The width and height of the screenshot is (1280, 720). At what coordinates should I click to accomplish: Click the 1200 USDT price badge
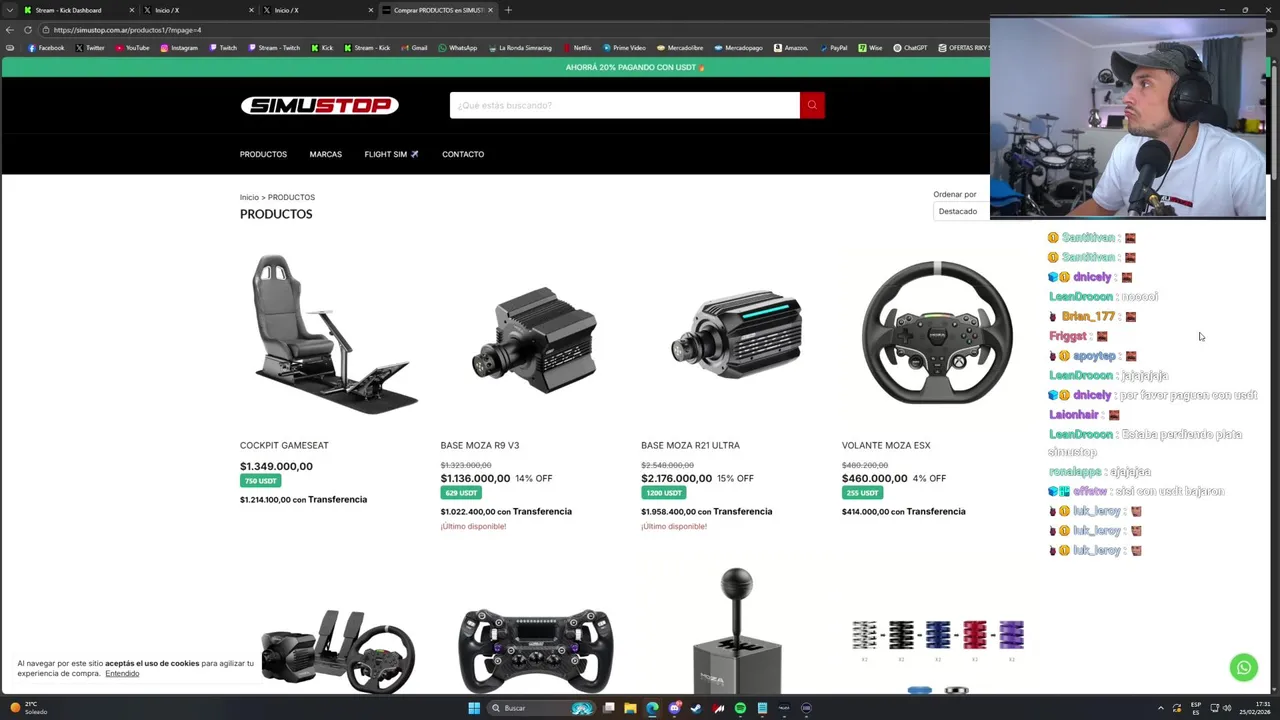663,493
